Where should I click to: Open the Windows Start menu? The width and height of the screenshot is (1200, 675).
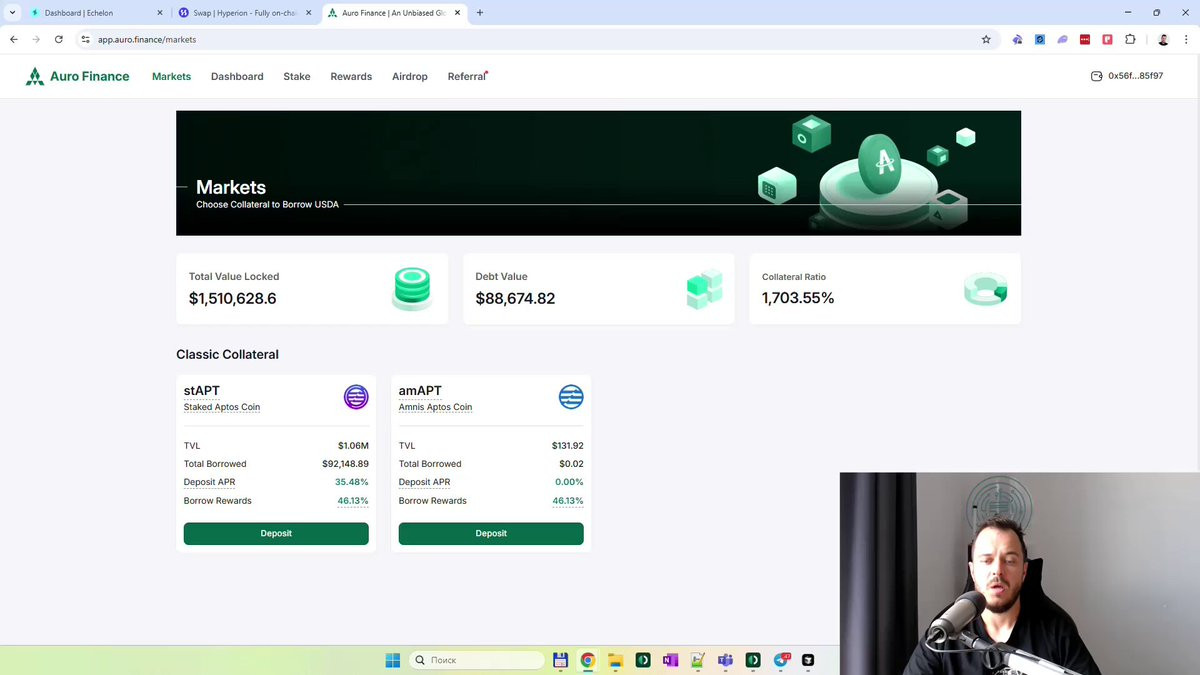[x=393, y=660]
